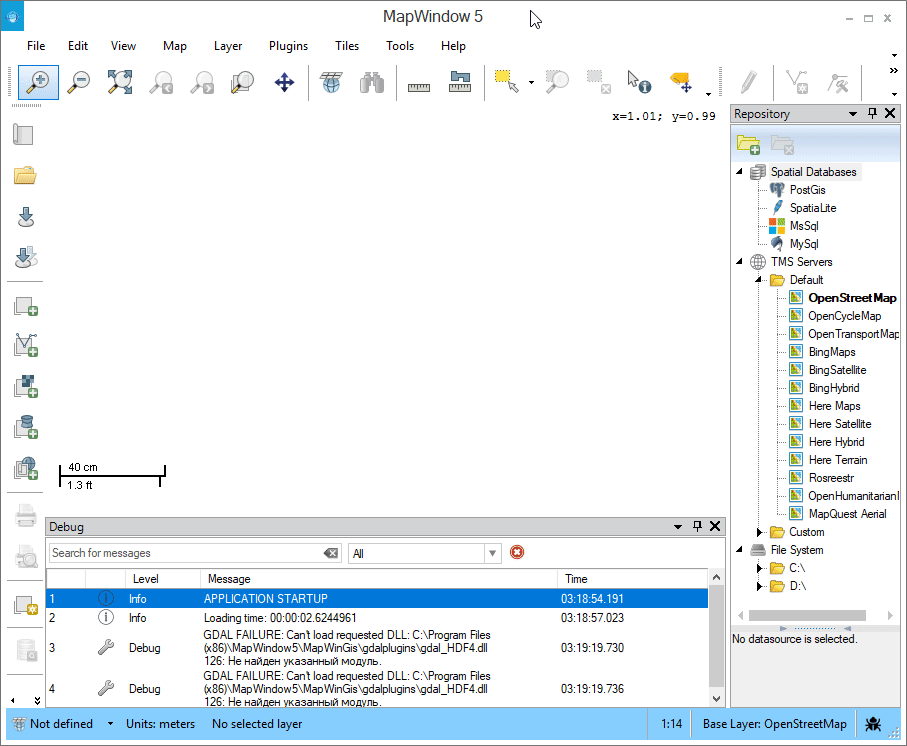
Task: Open the Plugins menu
Action: (288, 46)
